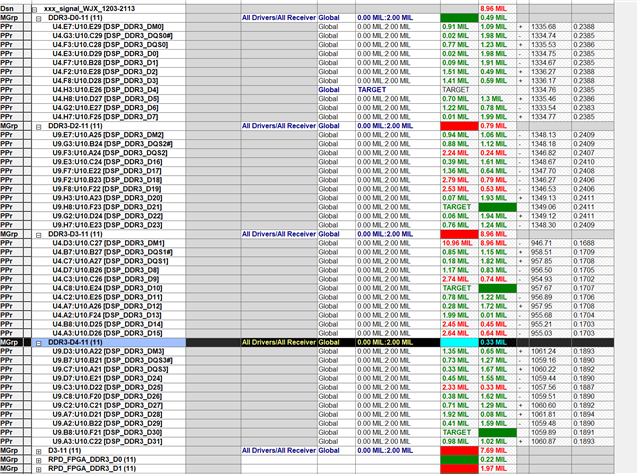Click the 2.24 MIL actual value for DSP_DDR3_DQS2

pyautogui.click(x=455, y=153)
